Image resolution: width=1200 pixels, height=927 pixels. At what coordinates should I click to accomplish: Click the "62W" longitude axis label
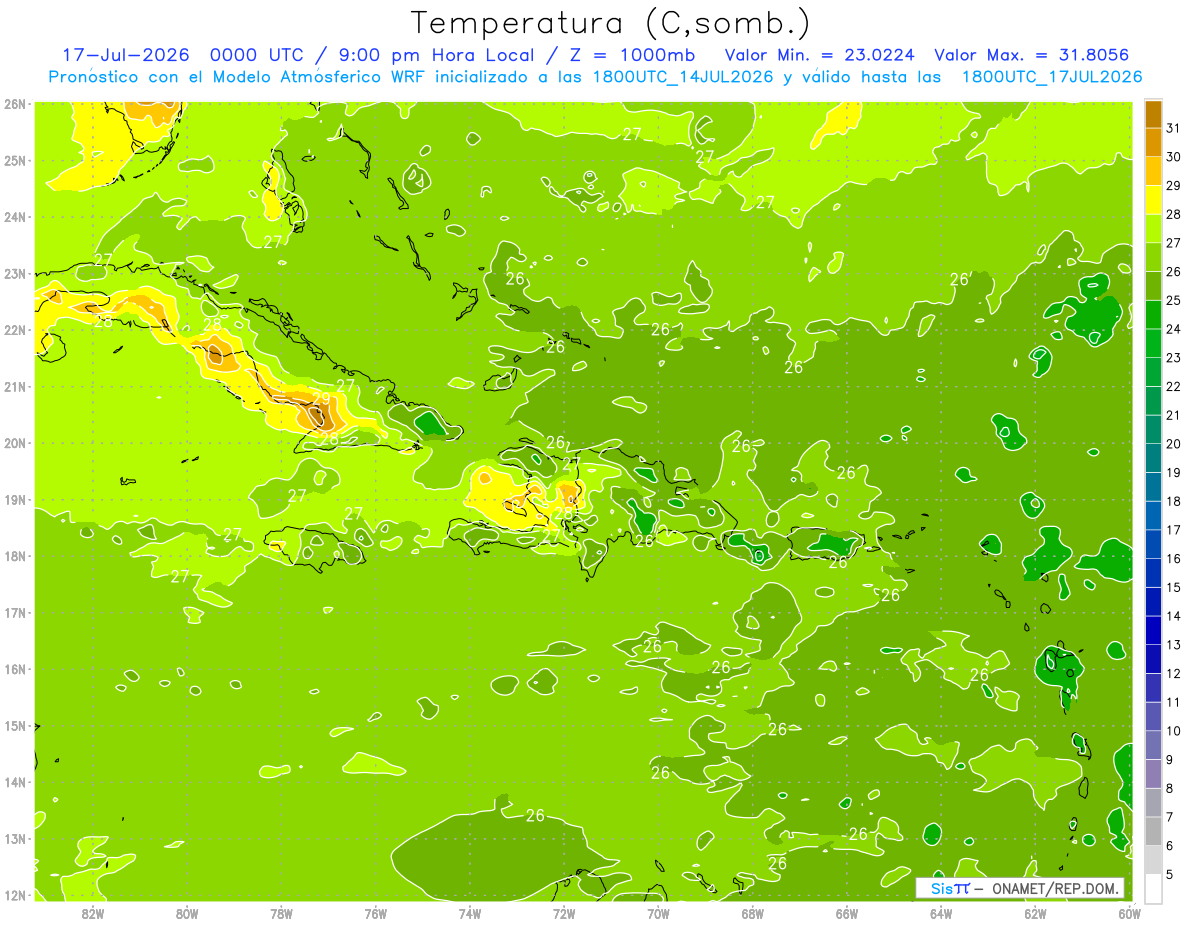click(x=1035, y=914)
